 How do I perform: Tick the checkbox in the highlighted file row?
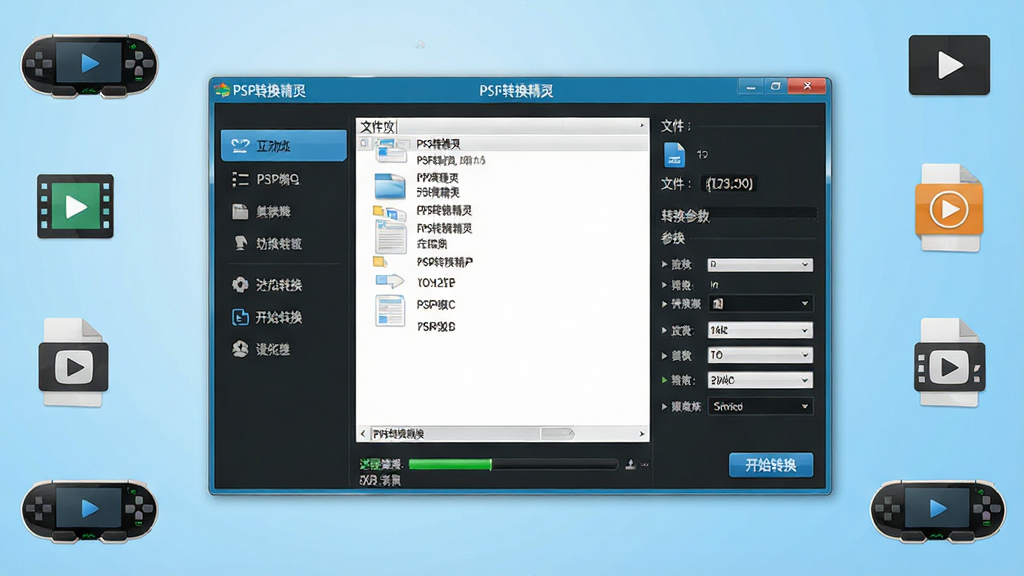(x=364, y=143)
